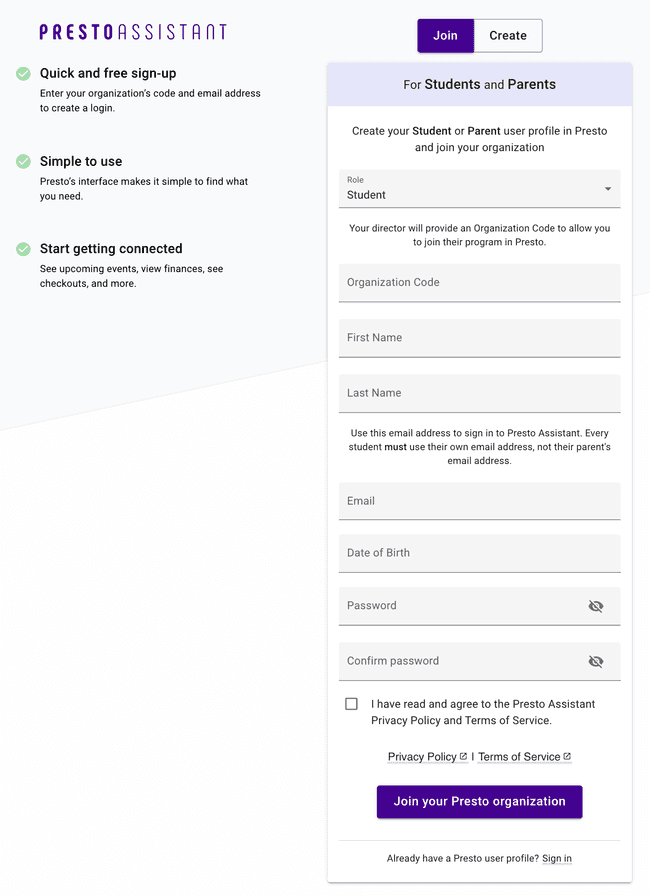Click the checkmark beside Start getting connected

click(23, 249)
